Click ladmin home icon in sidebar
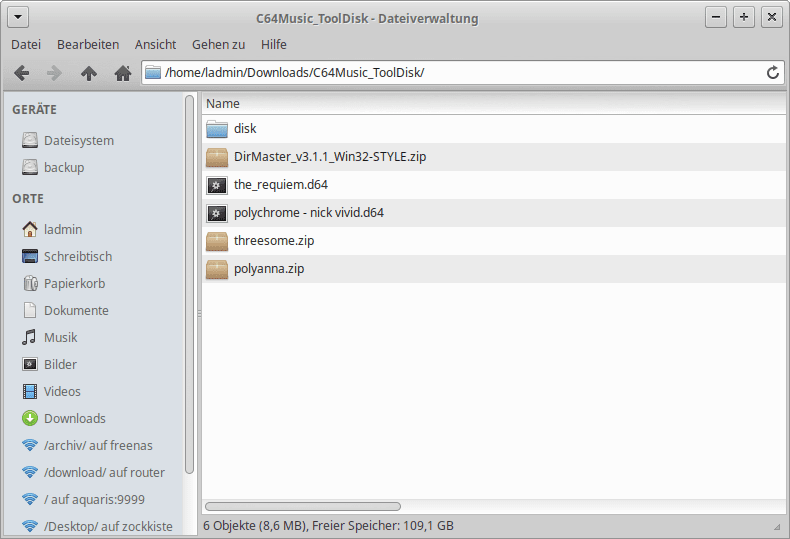The width and height of the screenshot is (790, 539). [x=30, y=229]
